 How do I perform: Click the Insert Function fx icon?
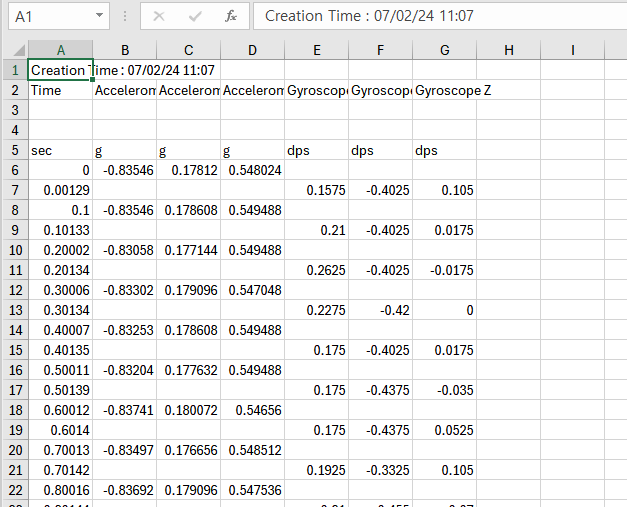point(231,16)
